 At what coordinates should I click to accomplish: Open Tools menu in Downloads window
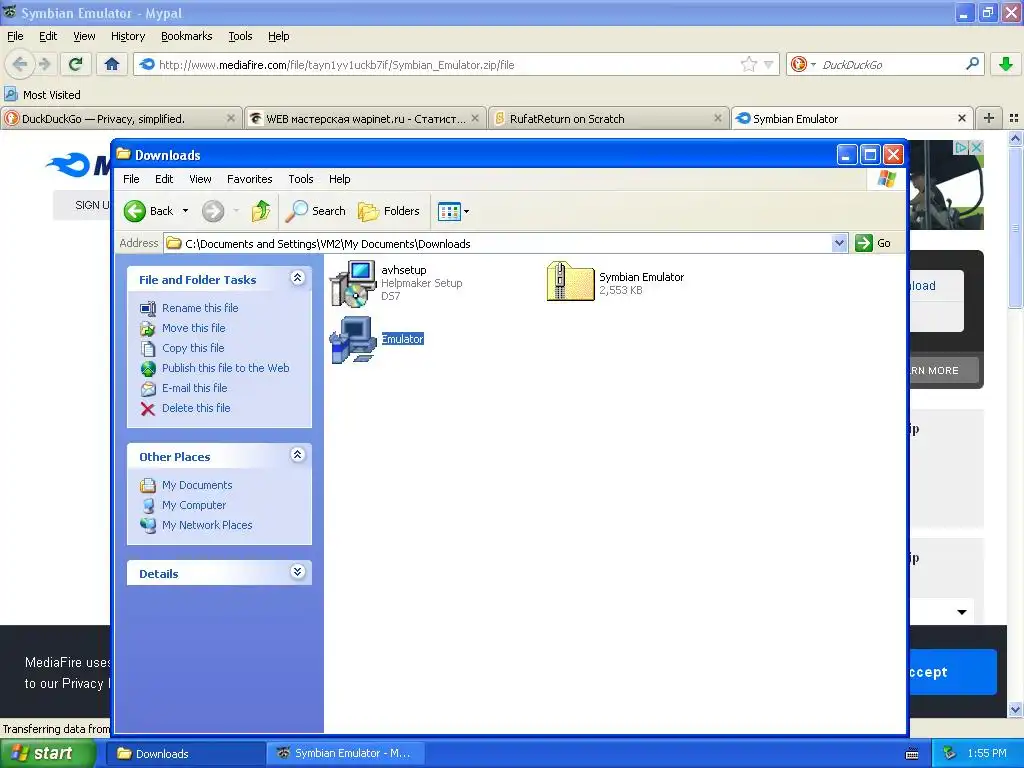click(x=301, y=179)
